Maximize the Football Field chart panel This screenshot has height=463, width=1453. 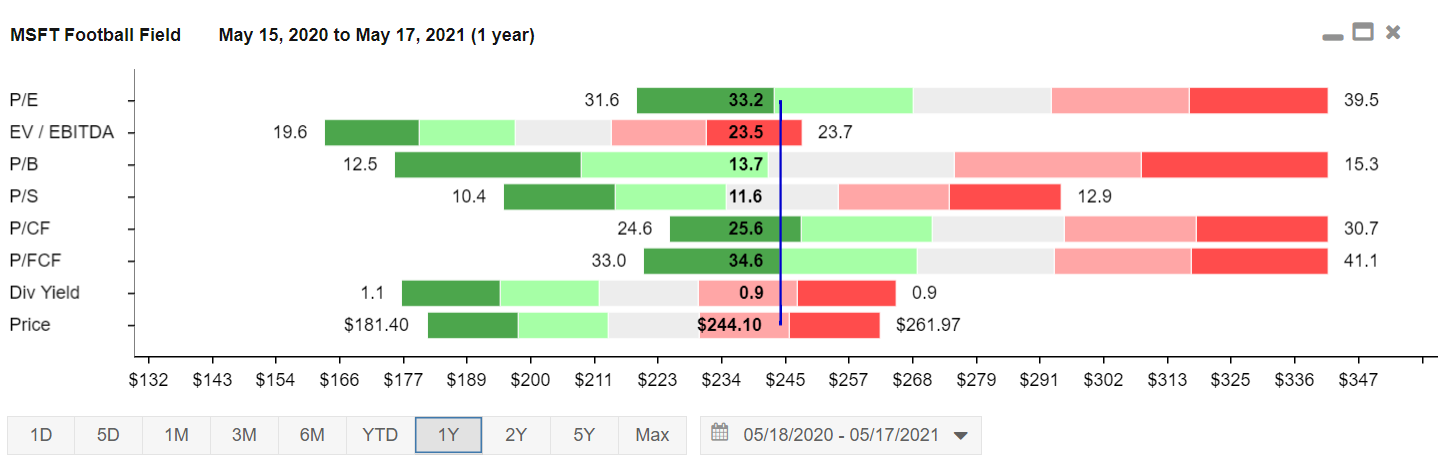(1362, 32)
